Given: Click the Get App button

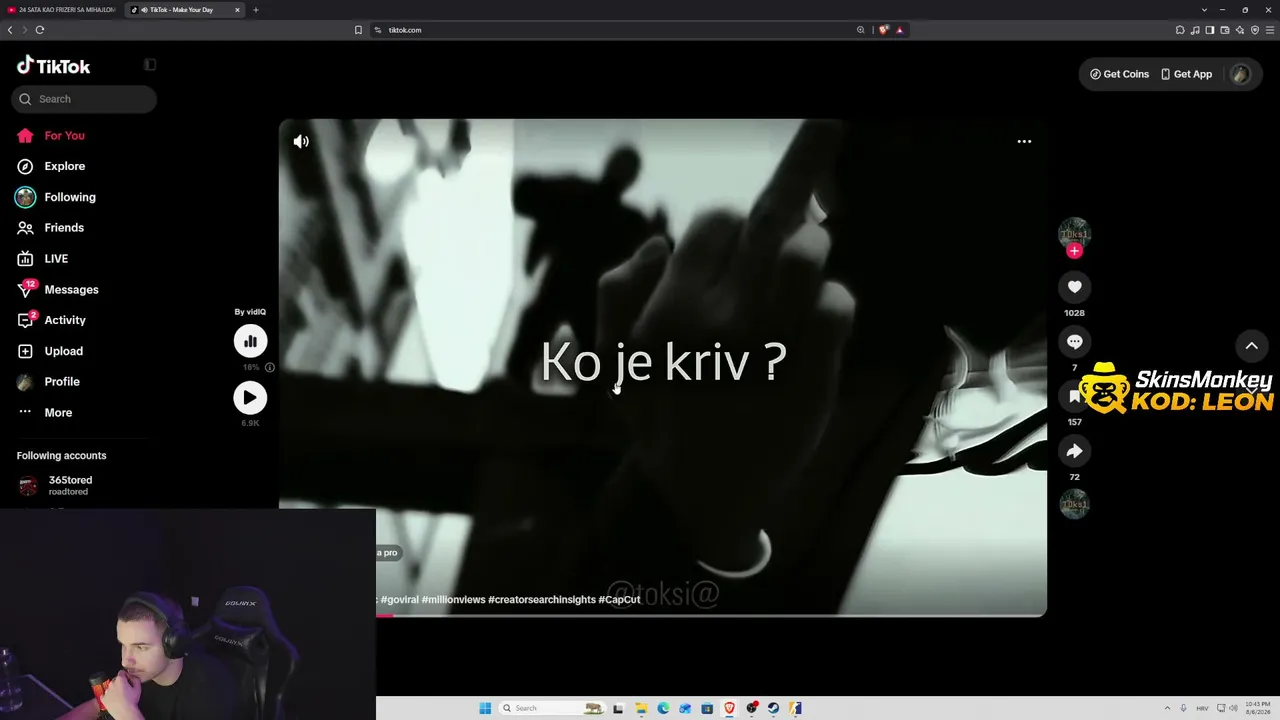Looking at the screenshot, I should tap(1186, 74).
